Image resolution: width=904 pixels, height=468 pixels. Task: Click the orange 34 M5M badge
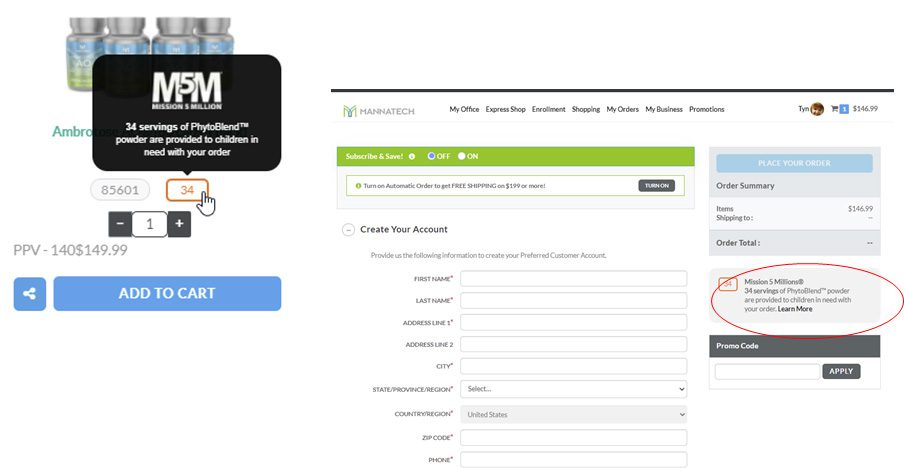click(x=187, y=190)
